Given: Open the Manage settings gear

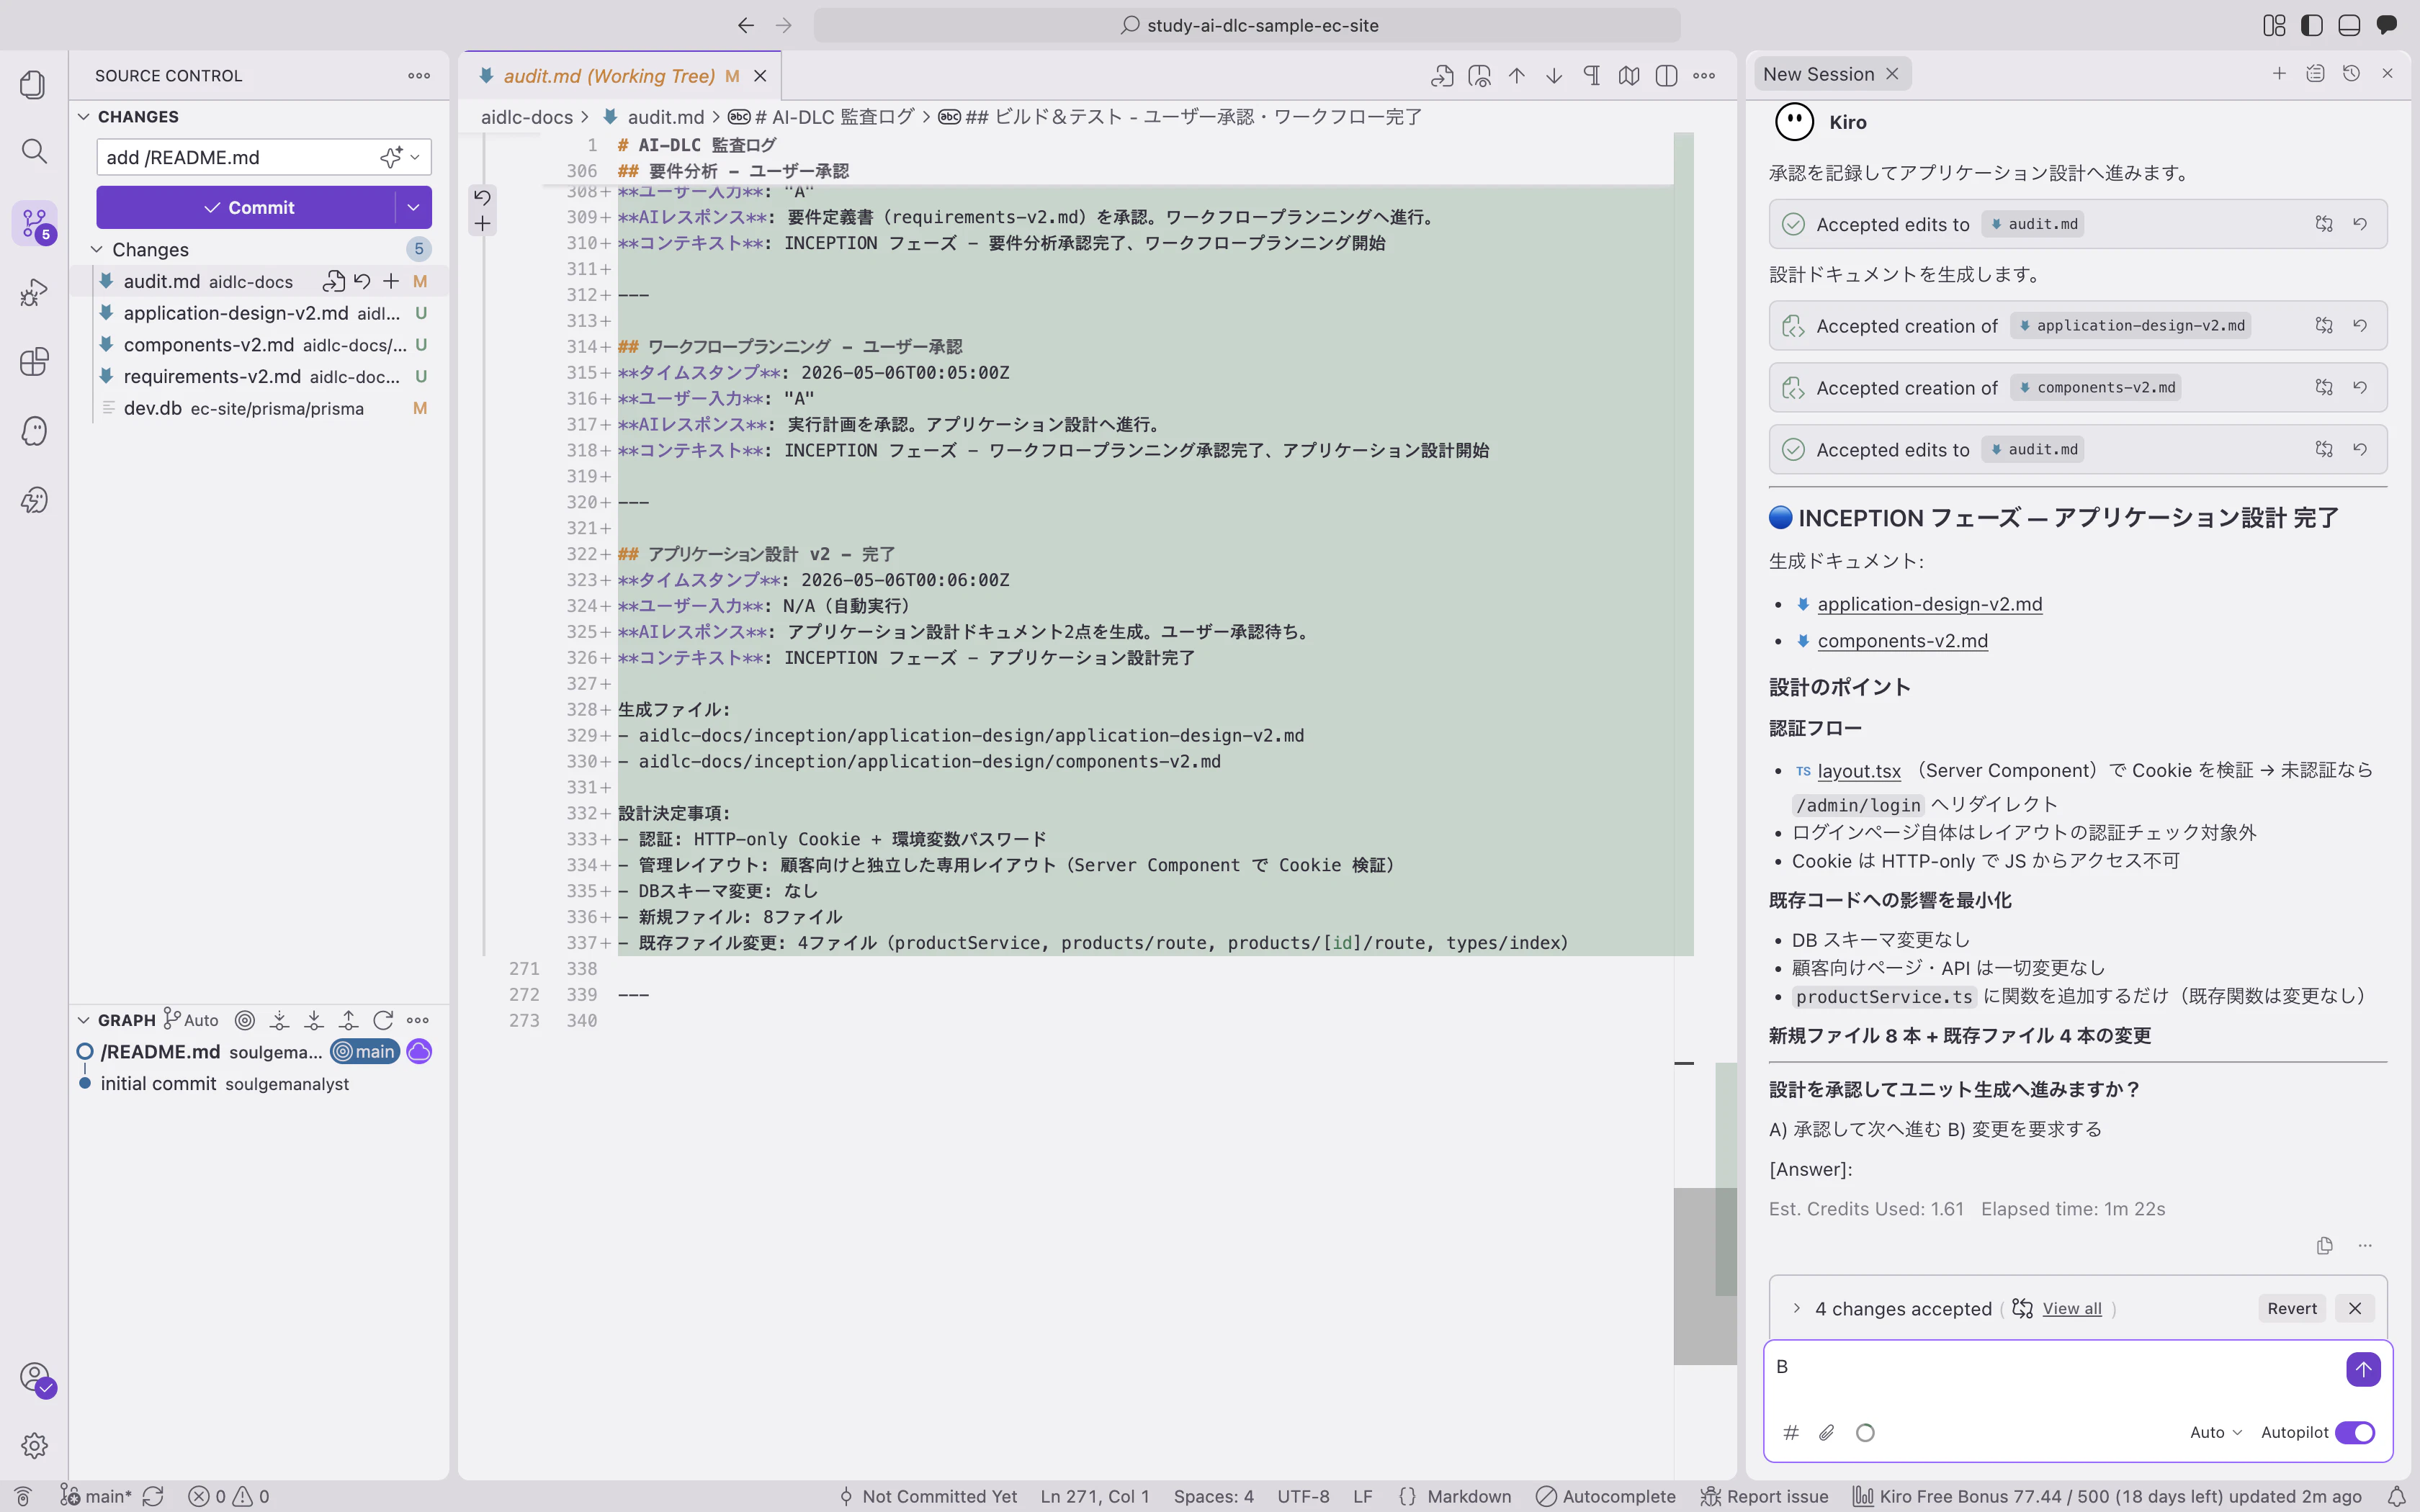Looking at the screenshot, I should (x=34, y=1445).
